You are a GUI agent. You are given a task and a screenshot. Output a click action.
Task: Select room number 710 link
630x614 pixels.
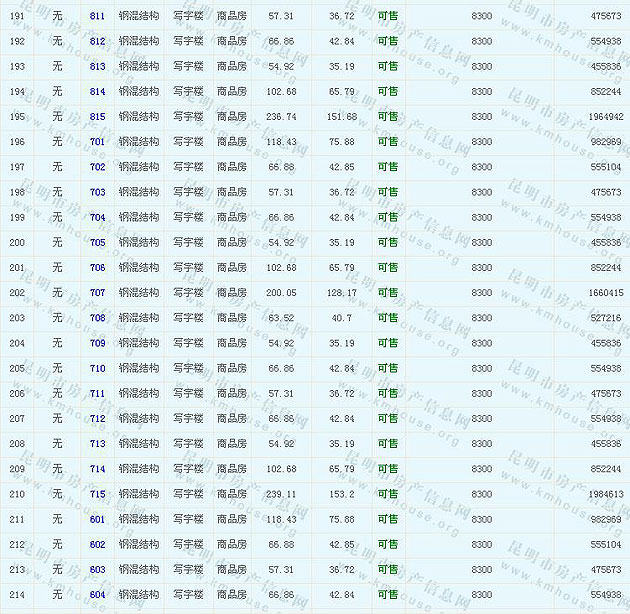click(97, 368)
